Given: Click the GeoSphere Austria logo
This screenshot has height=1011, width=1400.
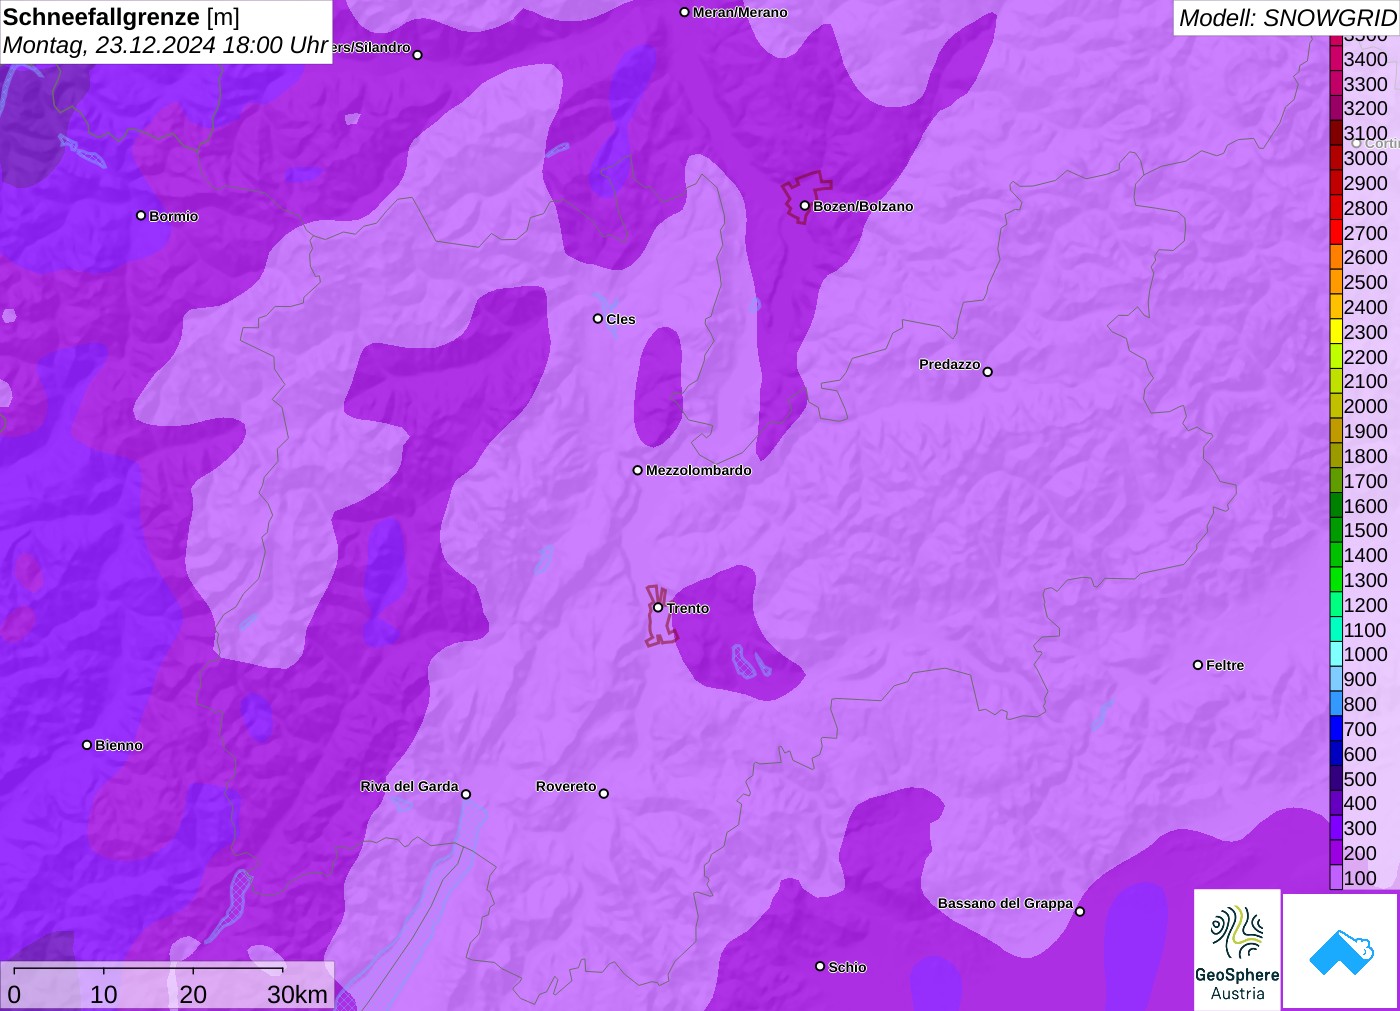Looking at the screenshot, I should tap(1237, 949).
